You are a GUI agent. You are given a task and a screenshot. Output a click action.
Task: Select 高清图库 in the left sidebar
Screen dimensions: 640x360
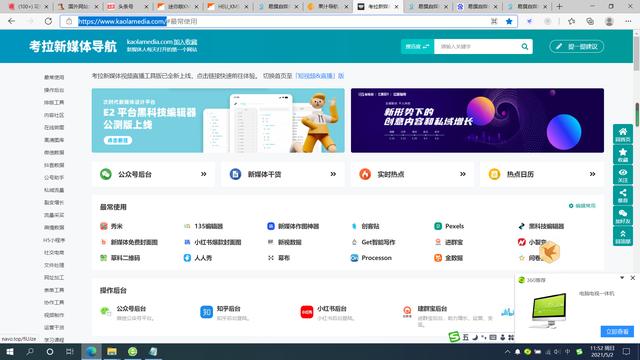pos(54,140)
